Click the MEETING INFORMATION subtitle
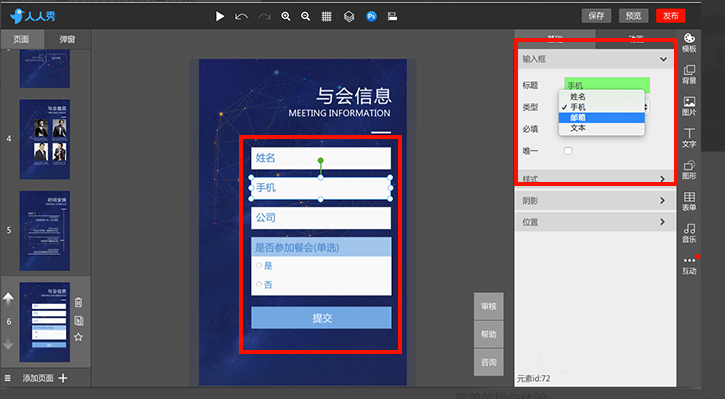The image size is (725, 399). [x=339, y=113]
